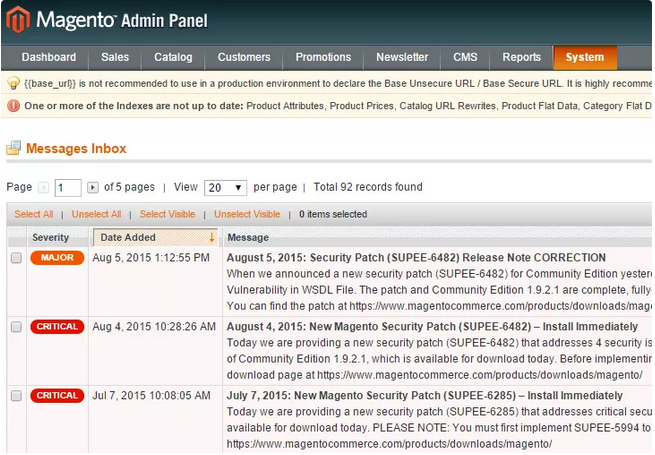The image size is (655, 455).
Task: Click the page number input field
Action: coord(68,188)
